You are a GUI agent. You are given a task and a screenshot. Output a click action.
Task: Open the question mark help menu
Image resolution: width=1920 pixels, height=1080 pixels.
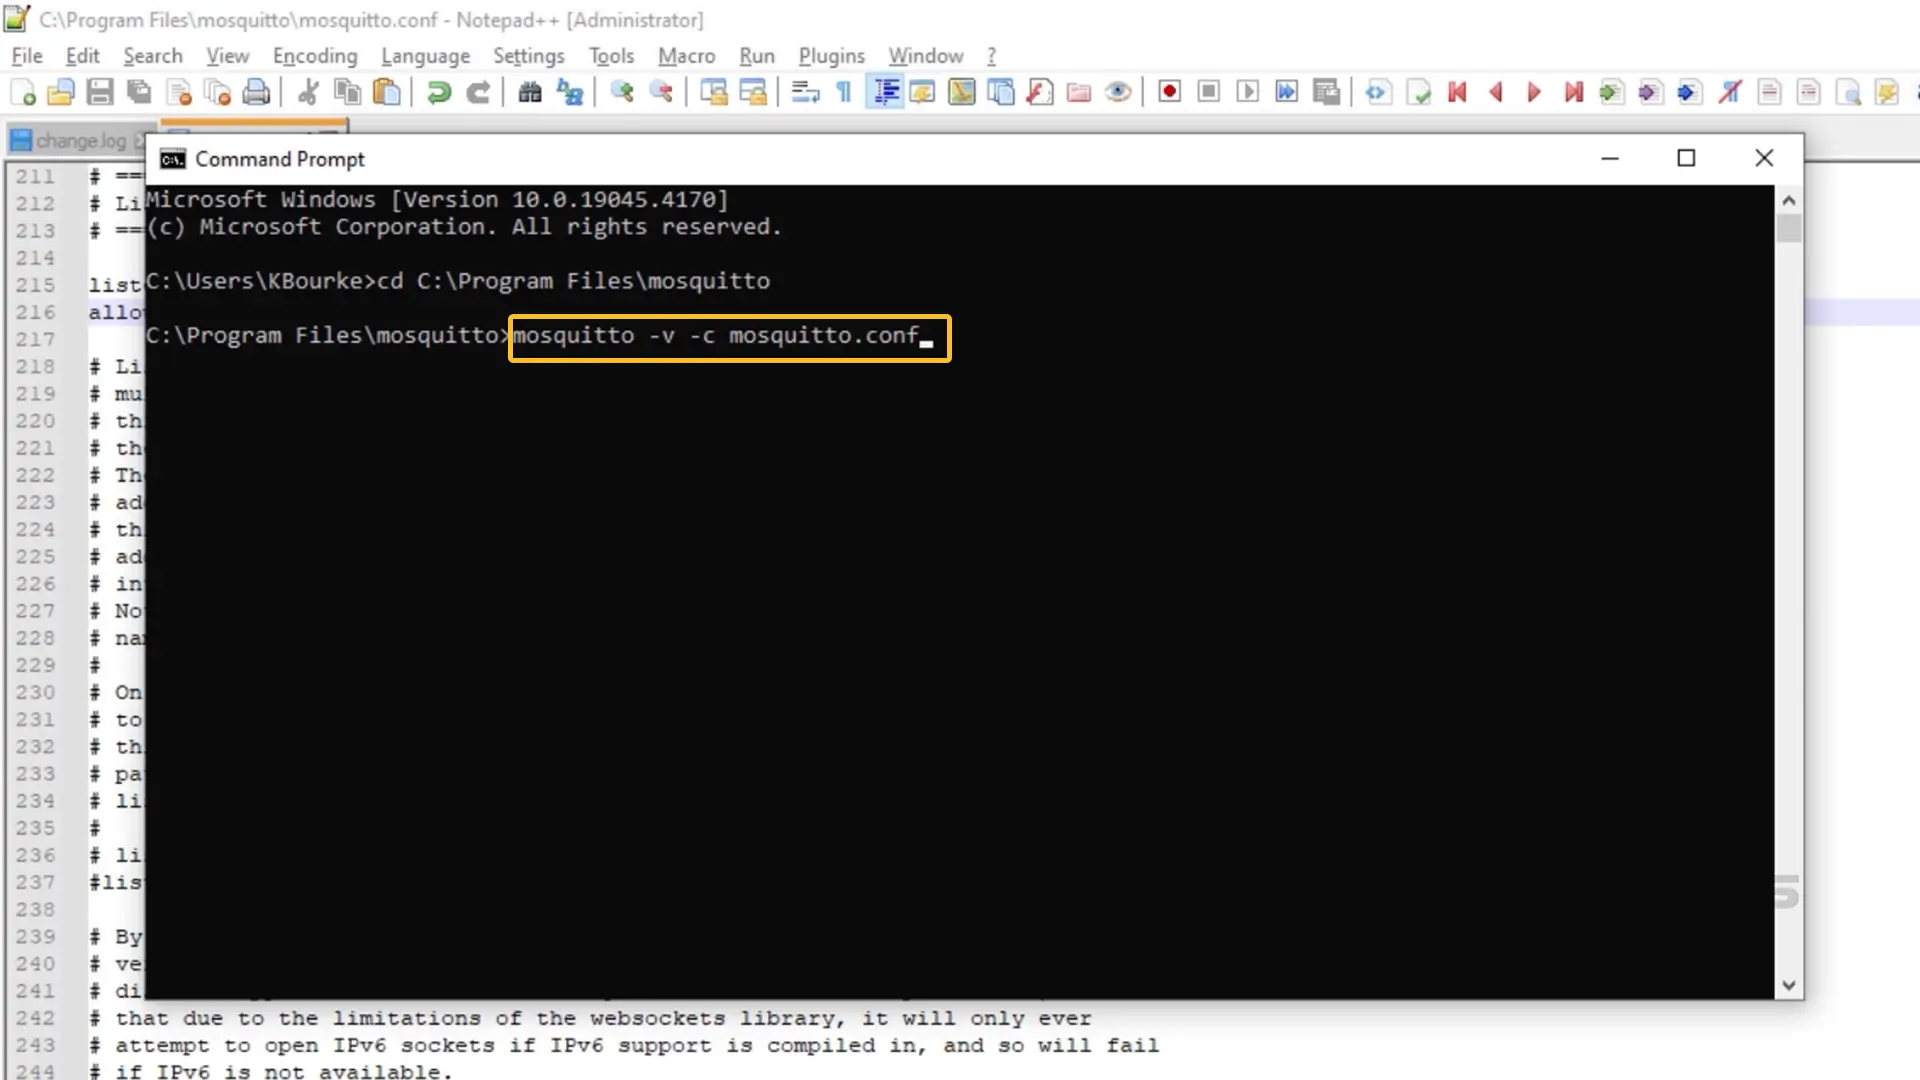tap(992, 56)
